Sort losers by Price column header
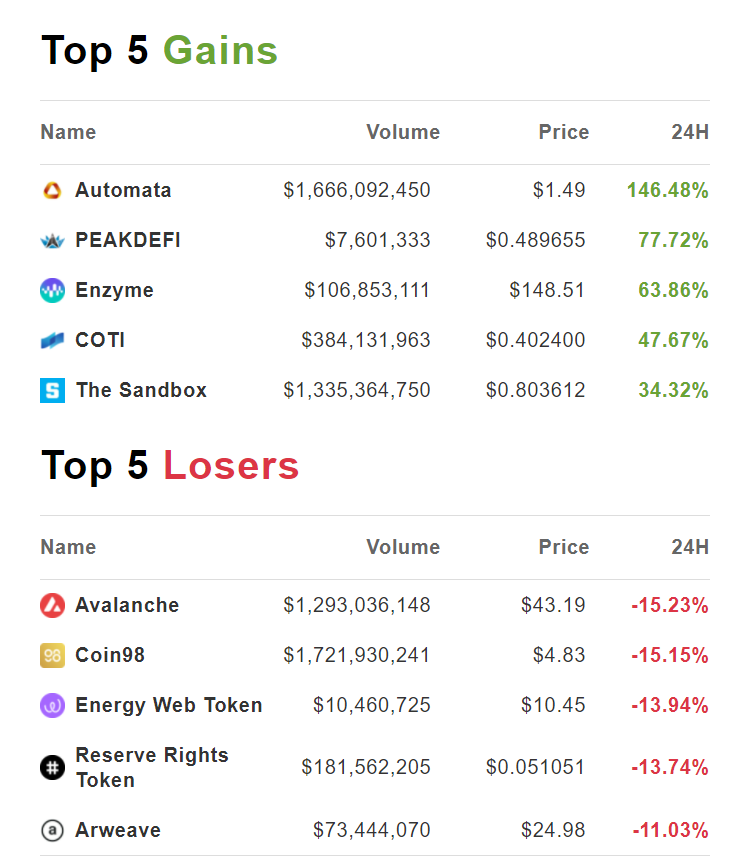 tap(563, 547)
